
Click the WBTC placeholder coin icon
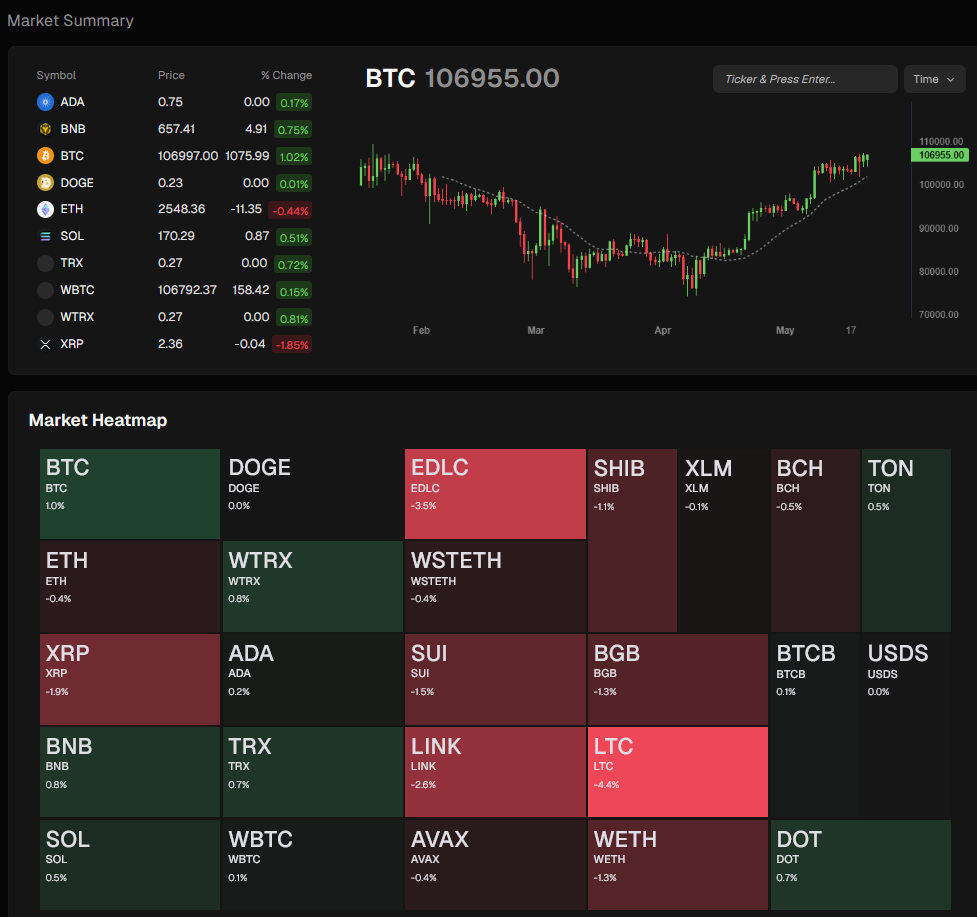pyautogui.click(x=45, y=290)
